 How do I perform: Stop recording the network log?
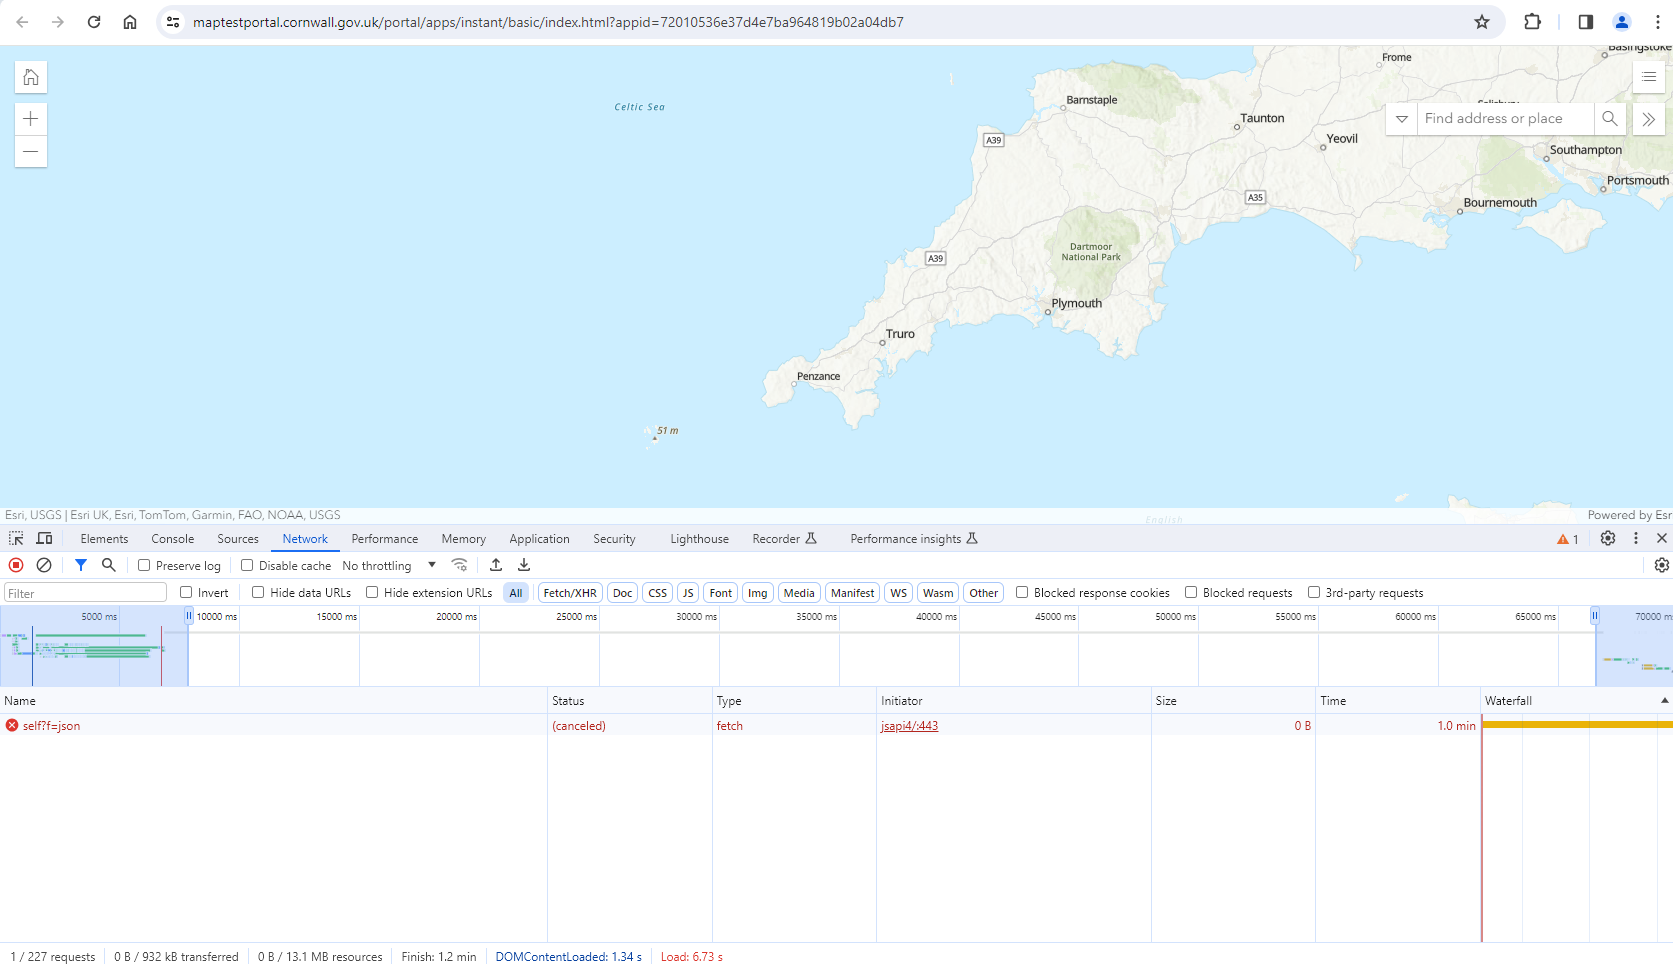pos(16,565)
